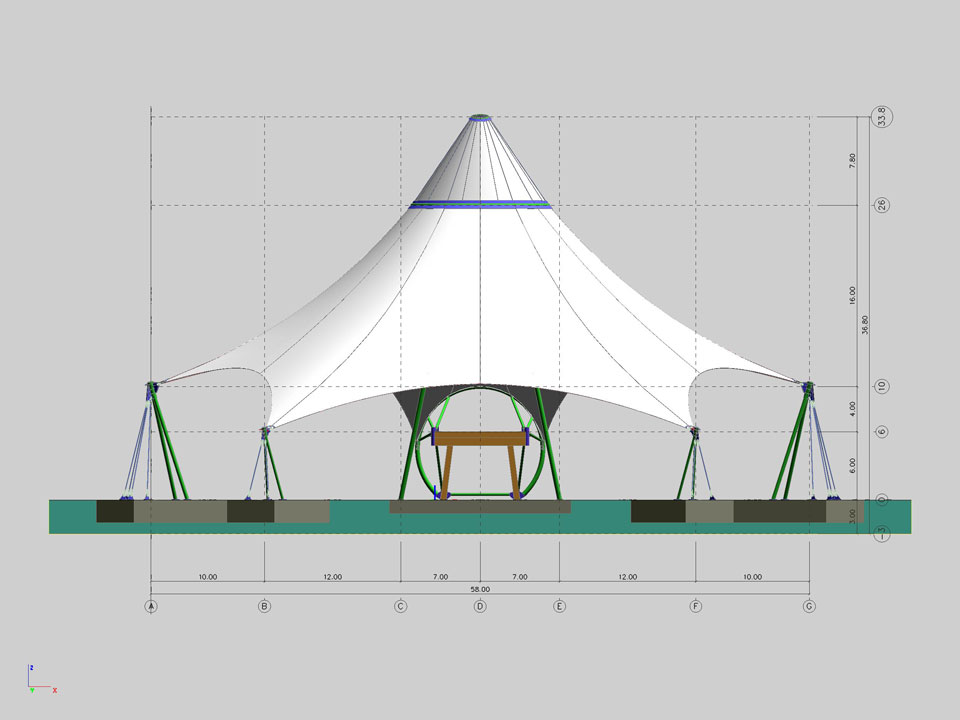The image size is (960, 720).
Task: Click level marker 33.8 bubble
Action: coord(882,118)
